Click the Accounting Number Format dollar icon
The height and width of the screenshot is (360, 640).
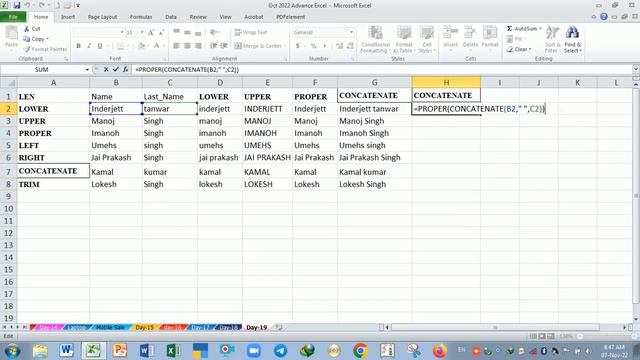[298, 46]
